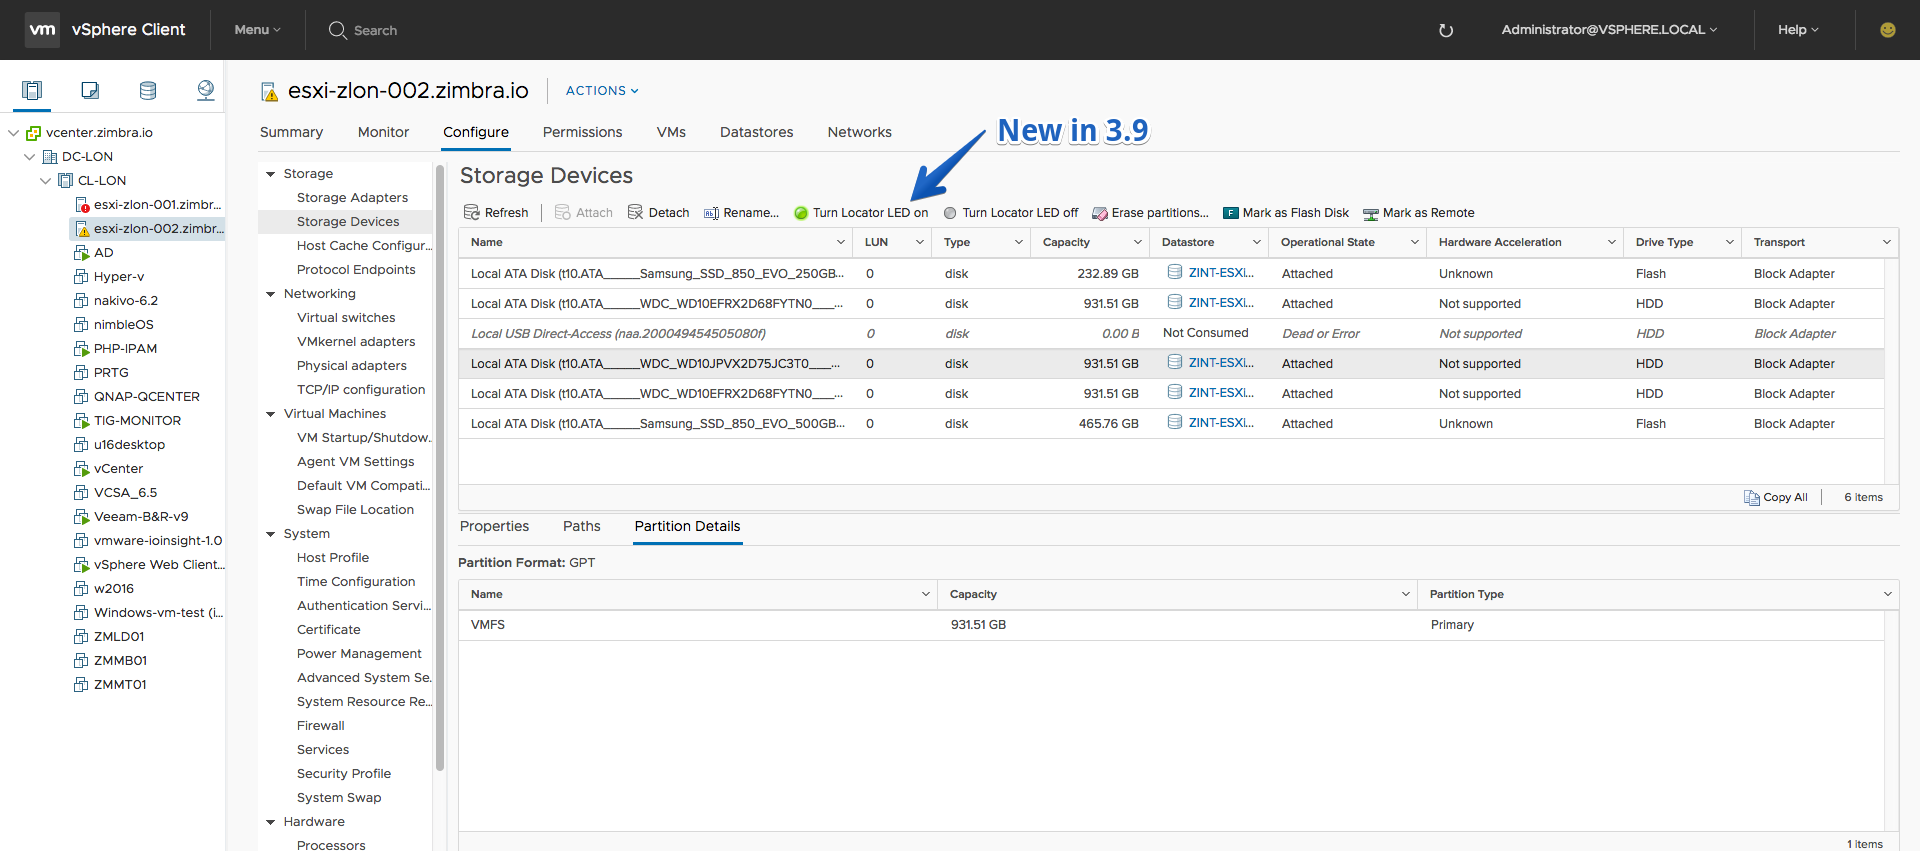This screenshot has height=851, width=1920.
Task: Open the Drive Type column dropdown
Action: pyautogui.click(x=1729, y=242)
